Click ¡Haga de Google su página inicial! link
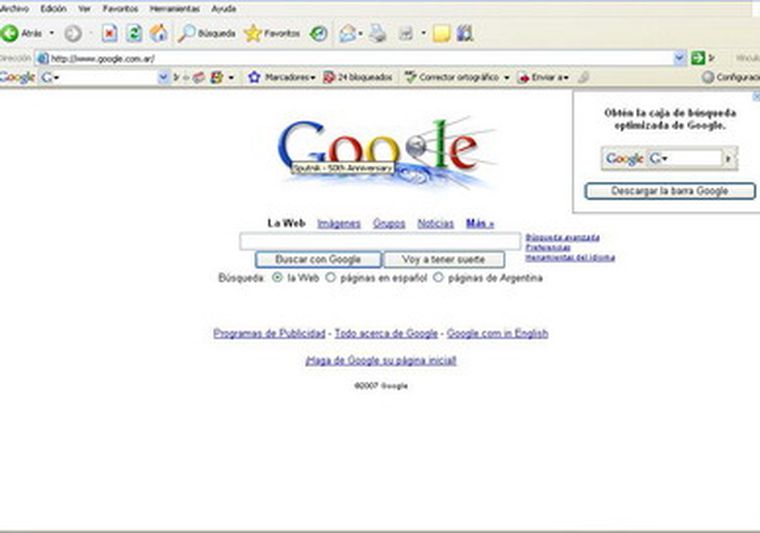This screenshot has width=760, height=533. (381, 360)
